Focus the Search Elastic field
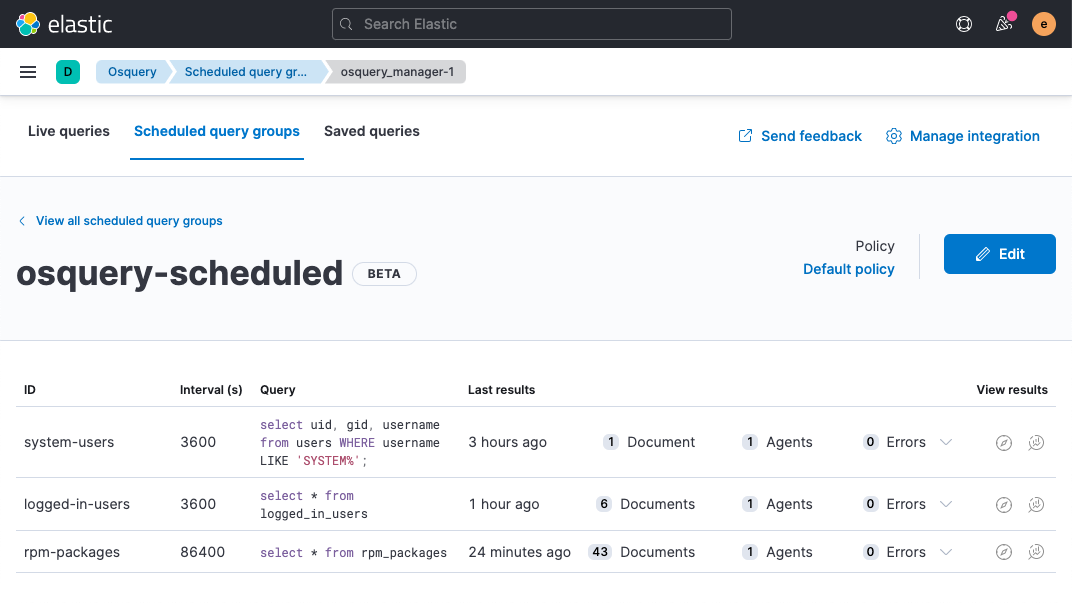 (x=532, y=24)
